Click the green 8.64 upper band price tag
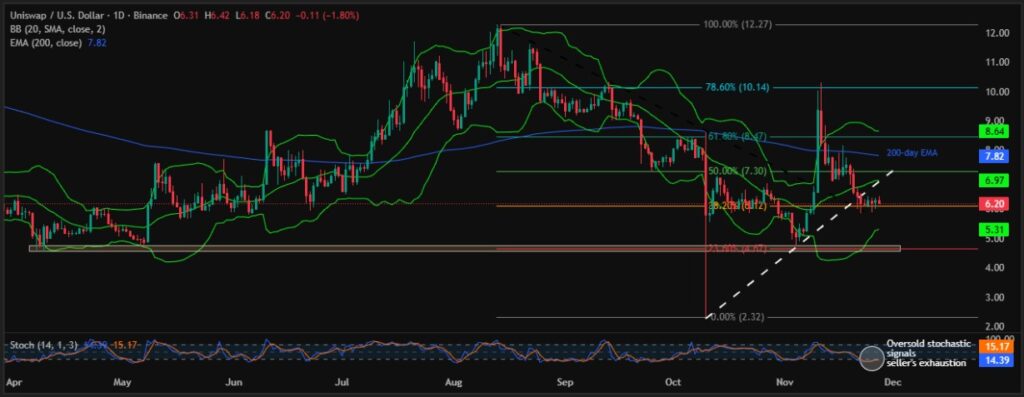This screenshot has height=397, width=1024. (993, 132)
